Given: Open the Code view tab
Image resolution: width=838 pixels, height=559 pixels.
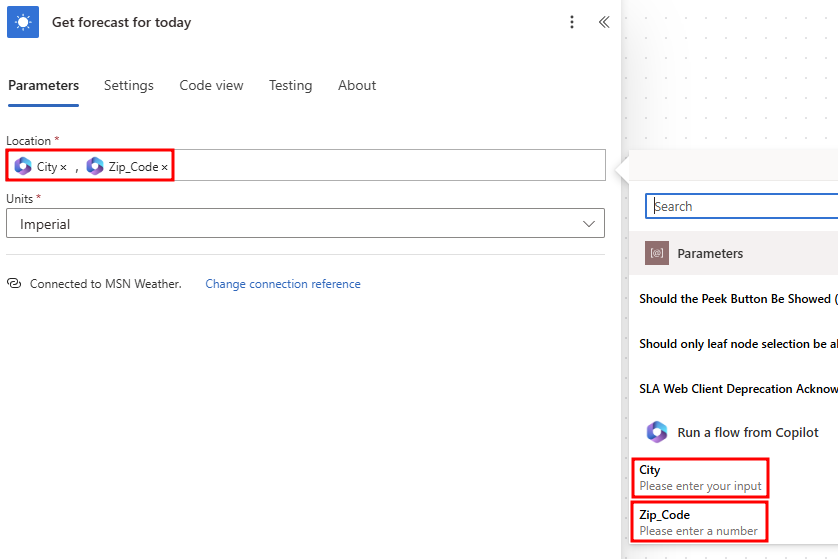Looking at the screenshot, I should tap(211, 86).
